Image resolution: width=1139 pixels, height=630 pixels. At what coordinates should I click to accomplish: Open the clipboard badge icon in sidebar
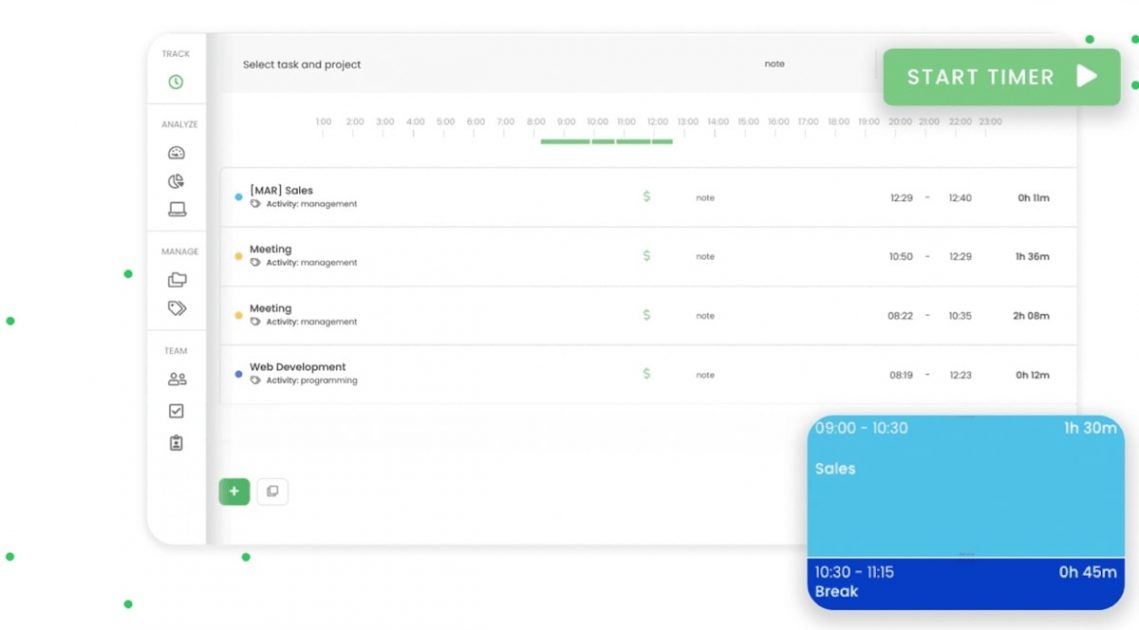coord(176,443)
